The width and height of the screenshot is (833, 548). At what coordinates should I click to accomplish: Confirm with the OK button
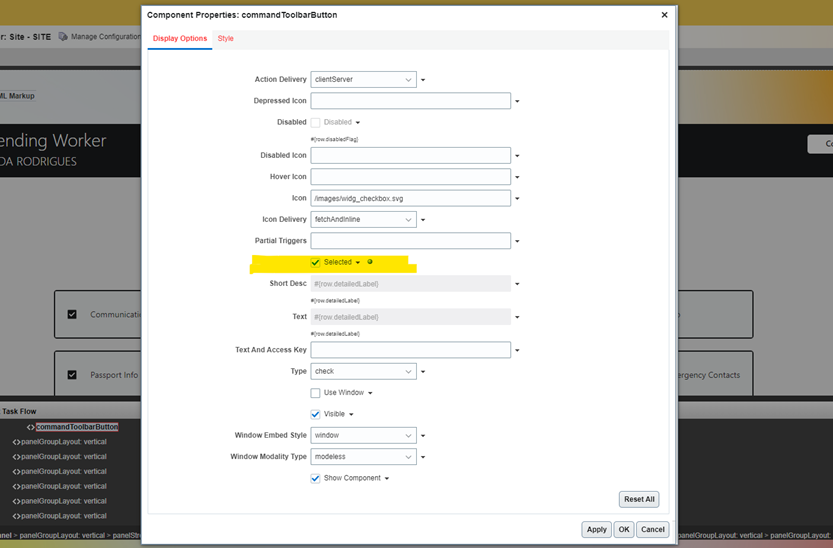click(x=624, y=529)
